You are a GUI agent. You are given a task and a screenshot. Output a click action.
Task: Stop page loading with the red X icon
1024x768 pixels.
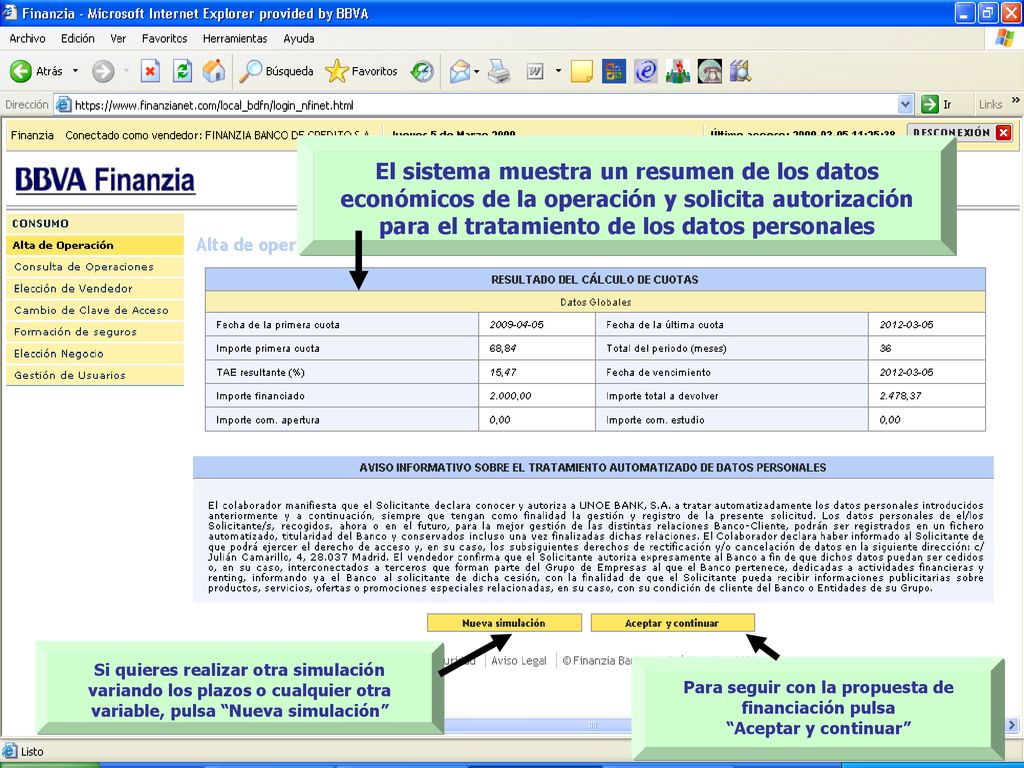(x=150, y=71)
